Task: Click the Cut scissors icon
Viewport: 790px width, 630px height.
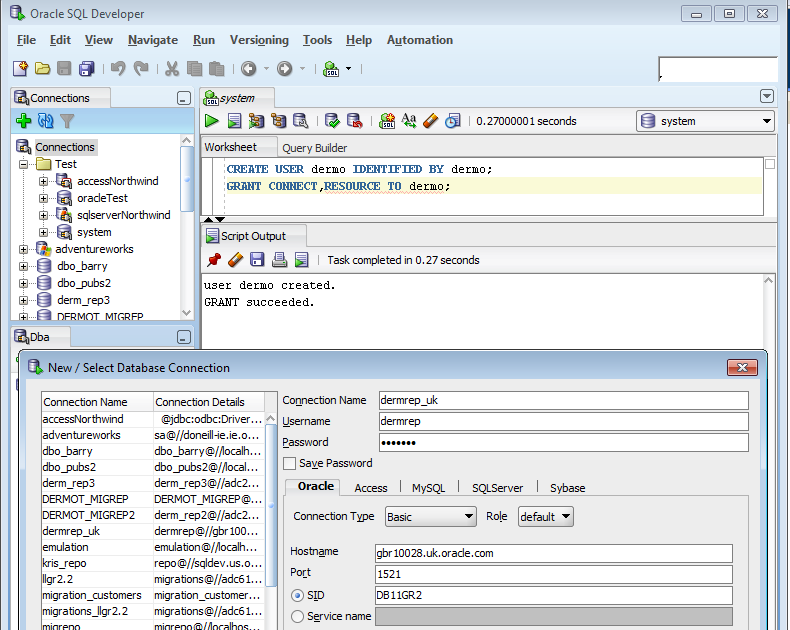Action: (x=172, y=69)
